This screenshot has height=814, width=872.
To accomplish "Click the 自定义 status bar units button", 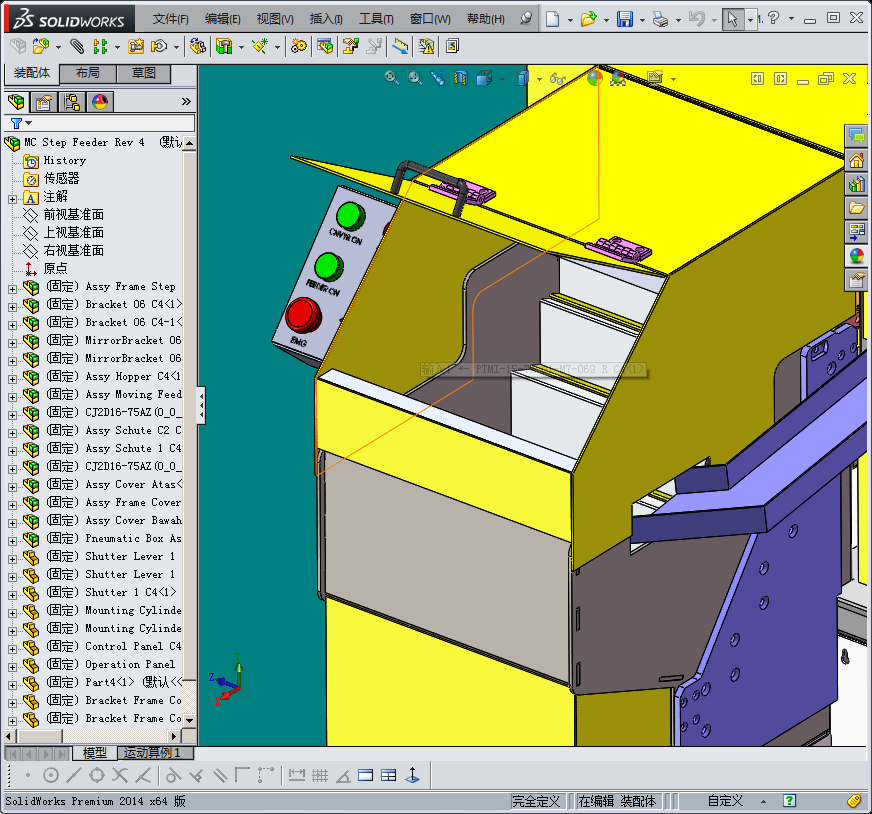I will [x=725, y=801].
